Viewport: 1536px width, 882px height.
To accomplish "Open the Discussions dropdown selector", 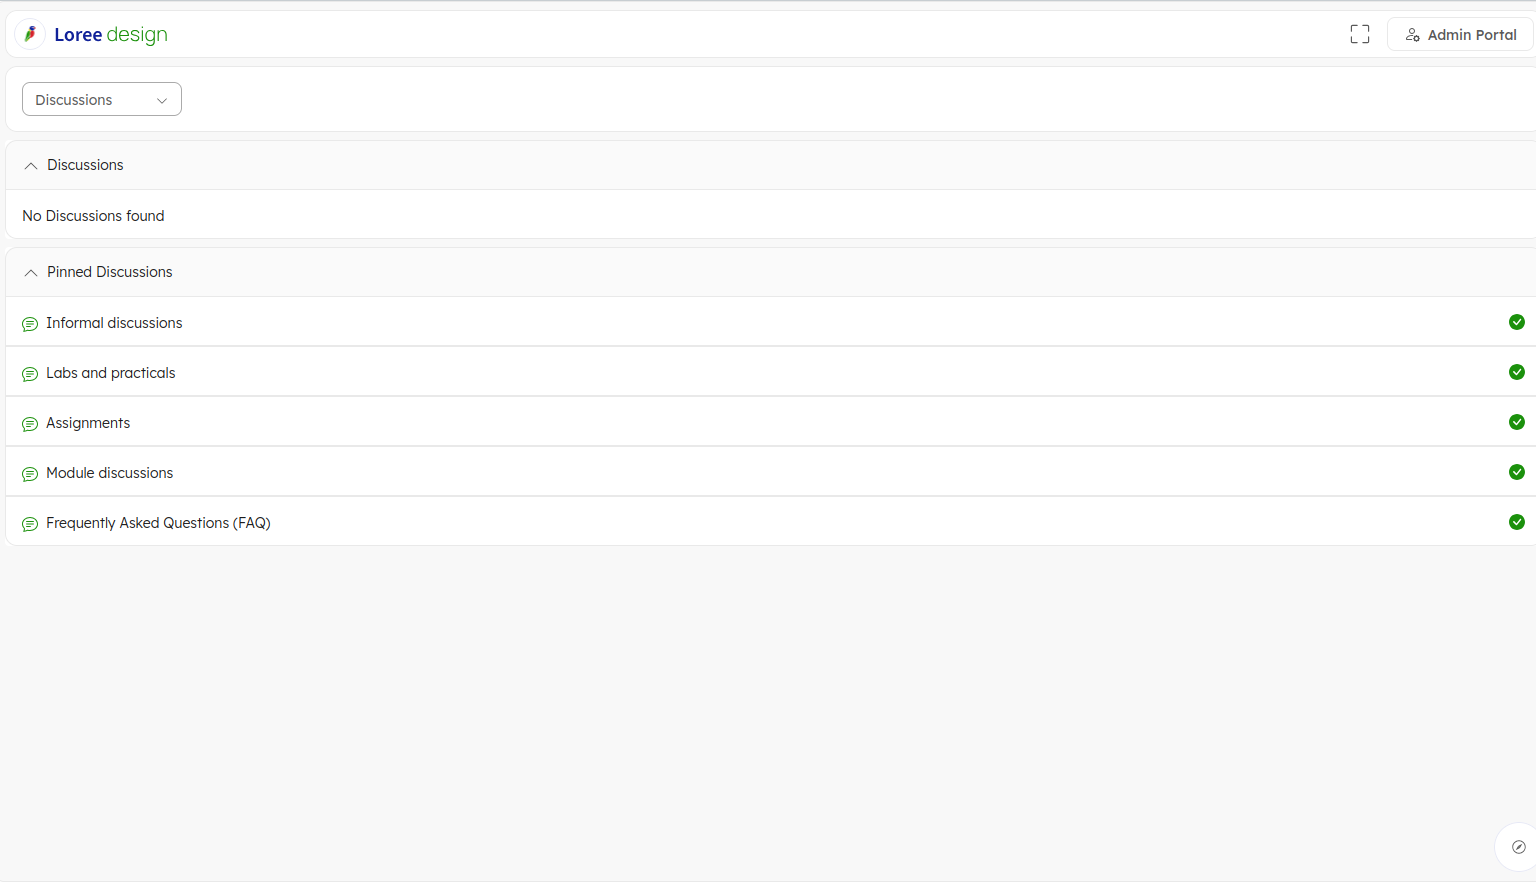I will click(101, 99).
